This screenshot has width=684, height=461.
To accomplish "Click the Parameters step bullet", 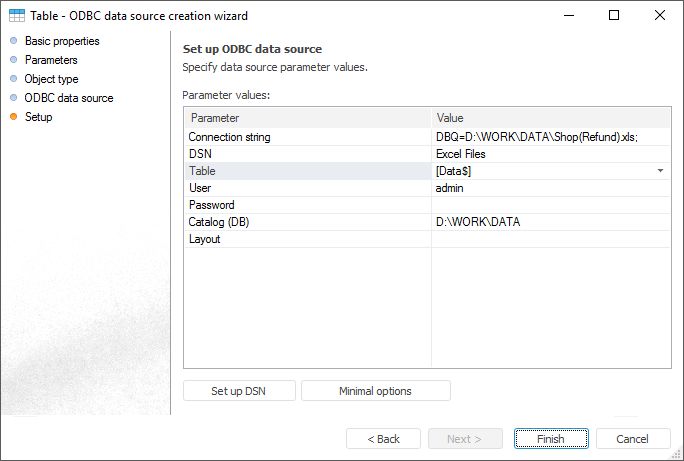I will [14, 60].
